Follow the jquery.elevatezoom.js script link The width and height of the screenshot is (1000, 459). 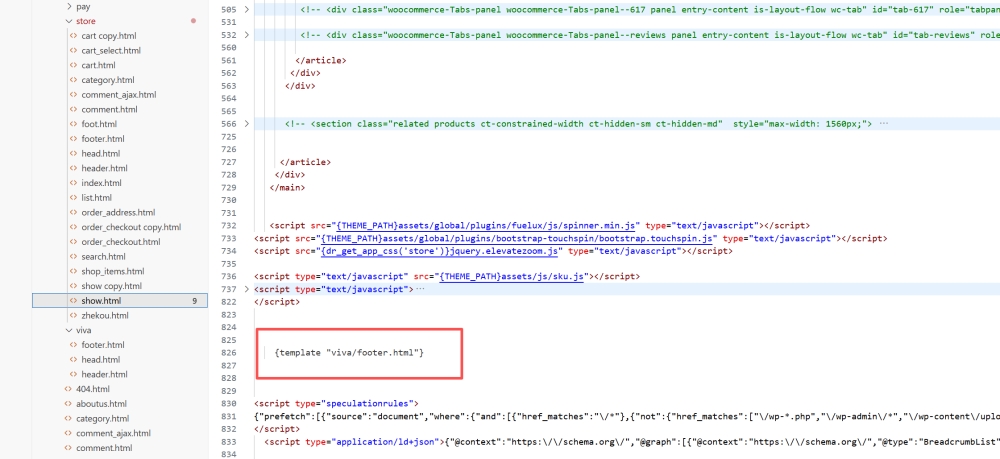coord(439,251)
